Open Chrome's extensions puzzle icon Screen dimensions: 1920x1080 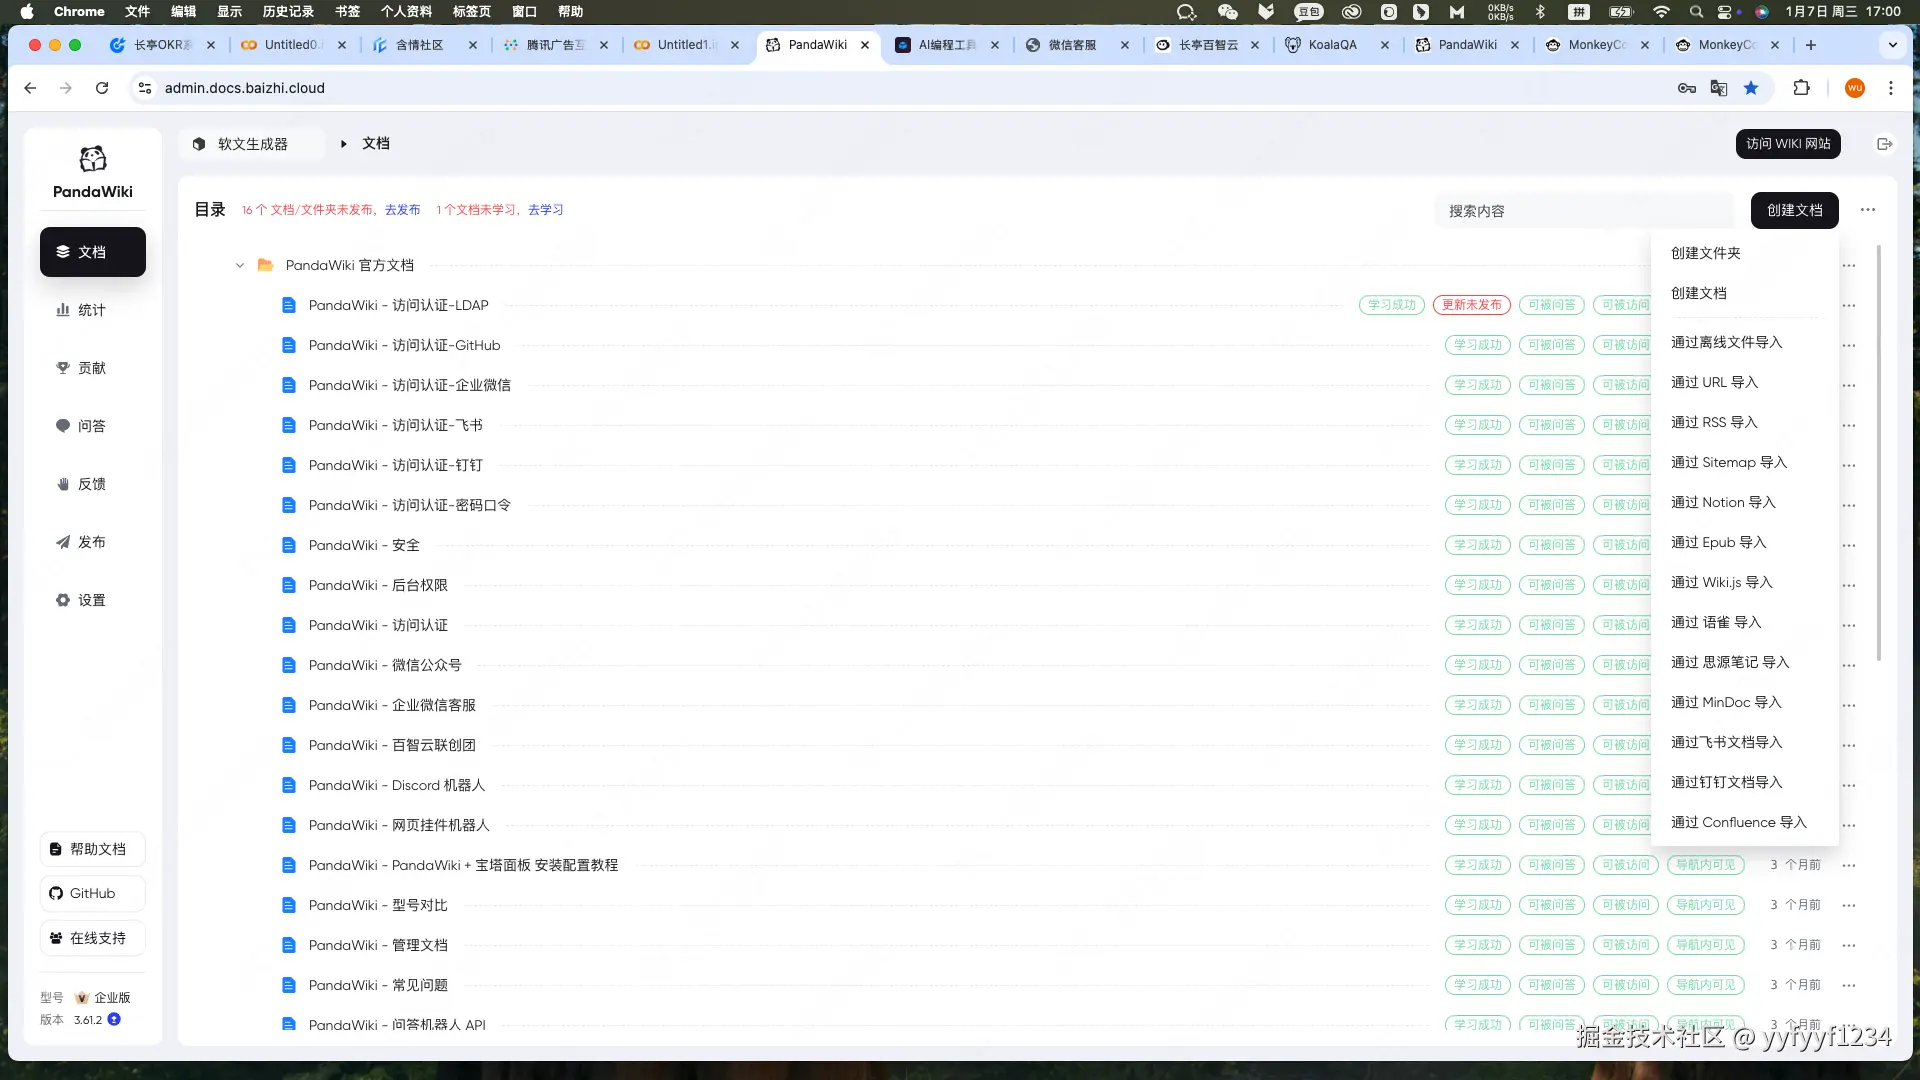tap(1802, 88)
